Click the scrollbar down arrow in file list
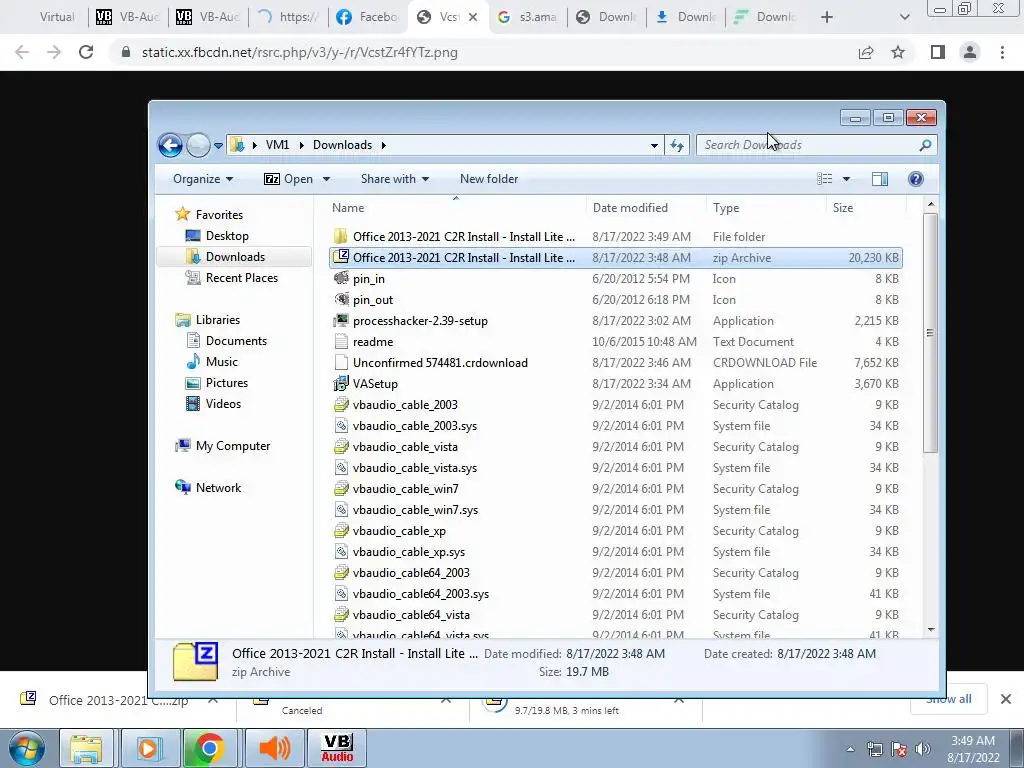1024x768 pixels. [x=931, y=630]
